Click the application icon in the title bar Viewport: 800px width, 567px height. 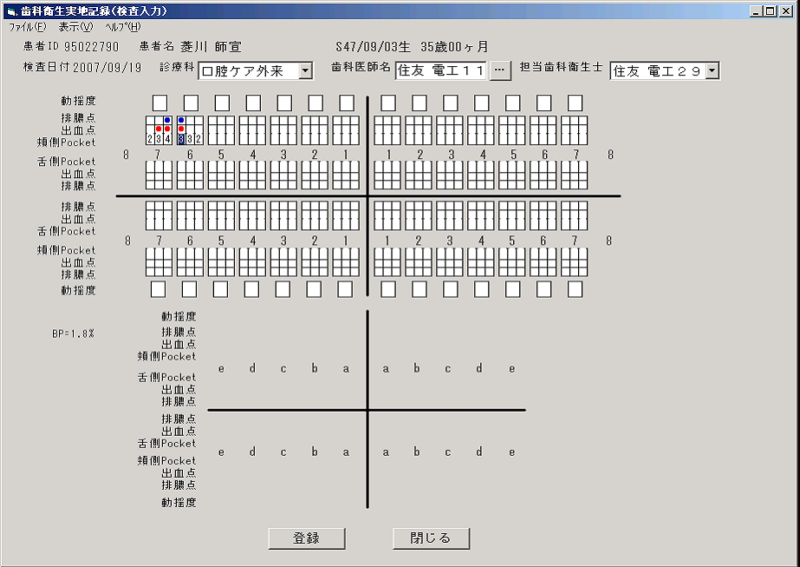(11, 10)
